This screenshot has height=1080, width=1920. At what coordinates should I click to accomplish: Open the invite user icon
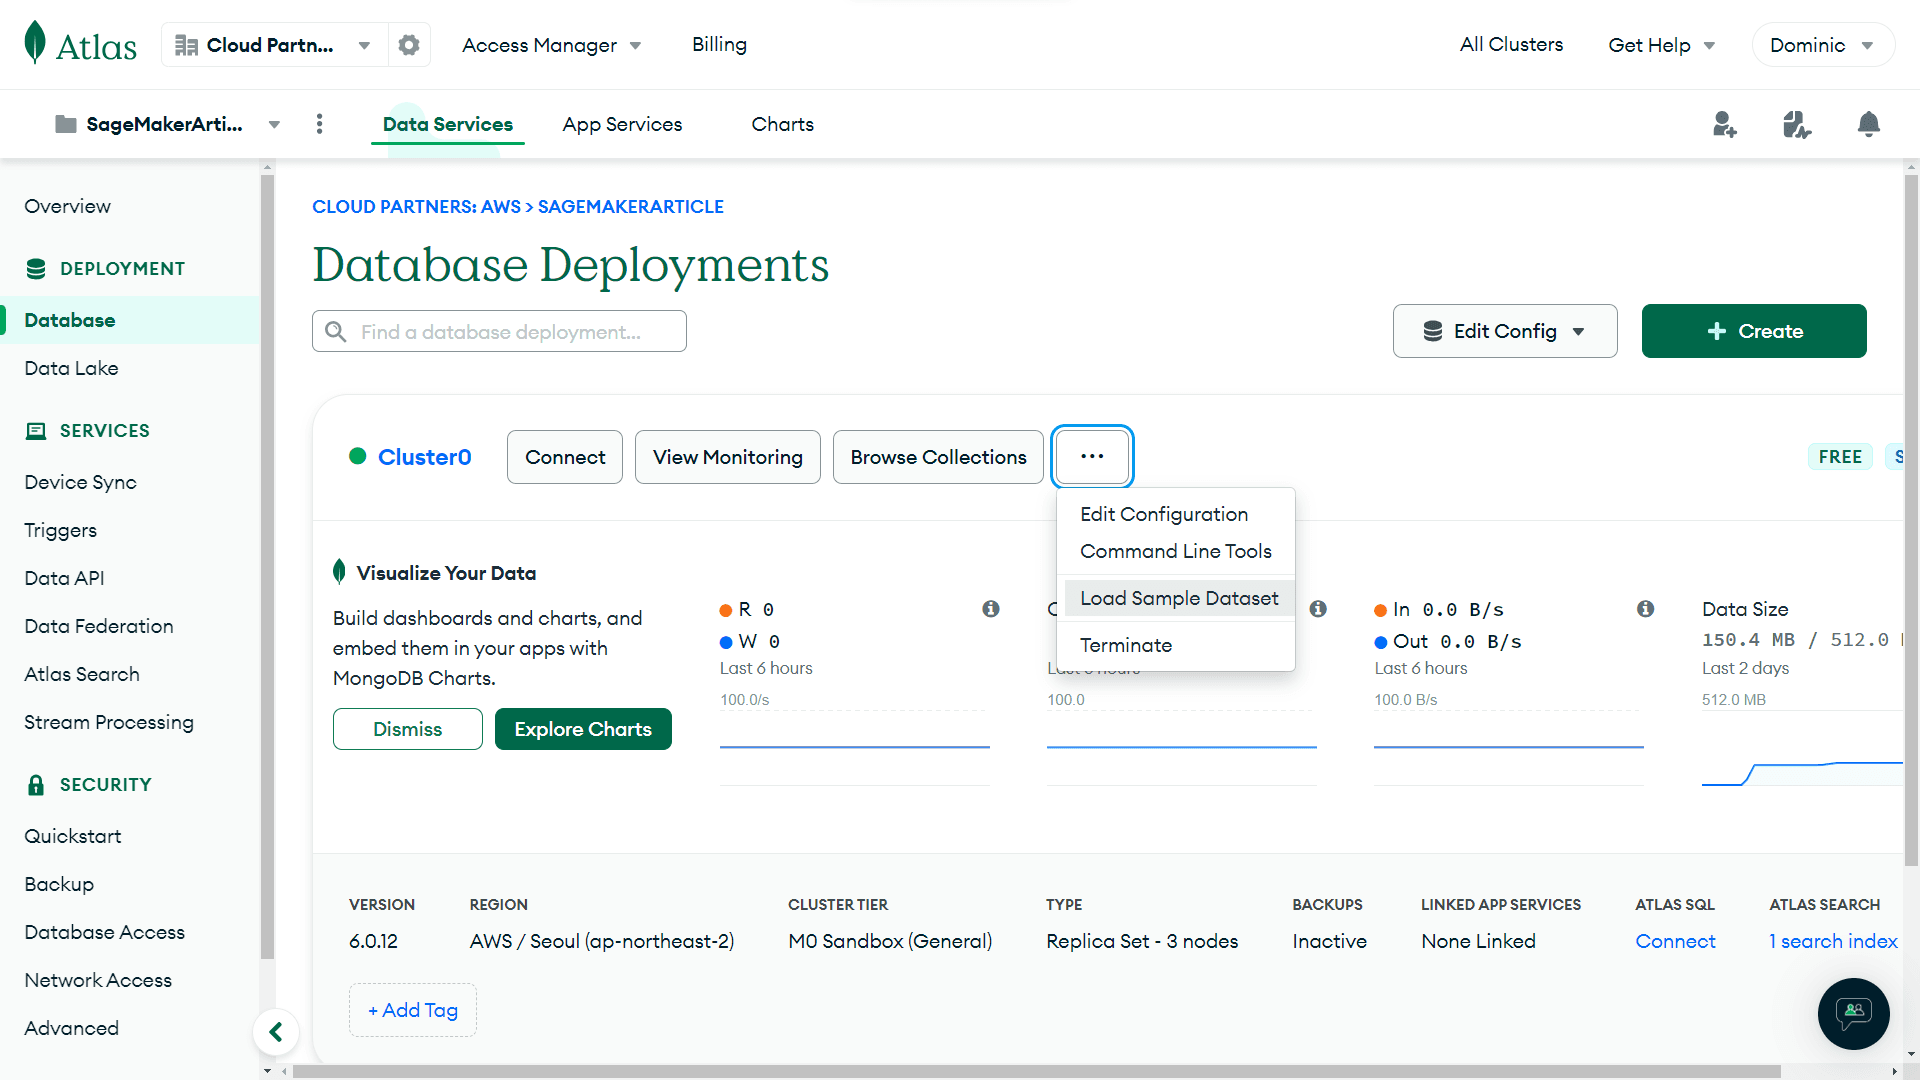[x=1724, y=124]
